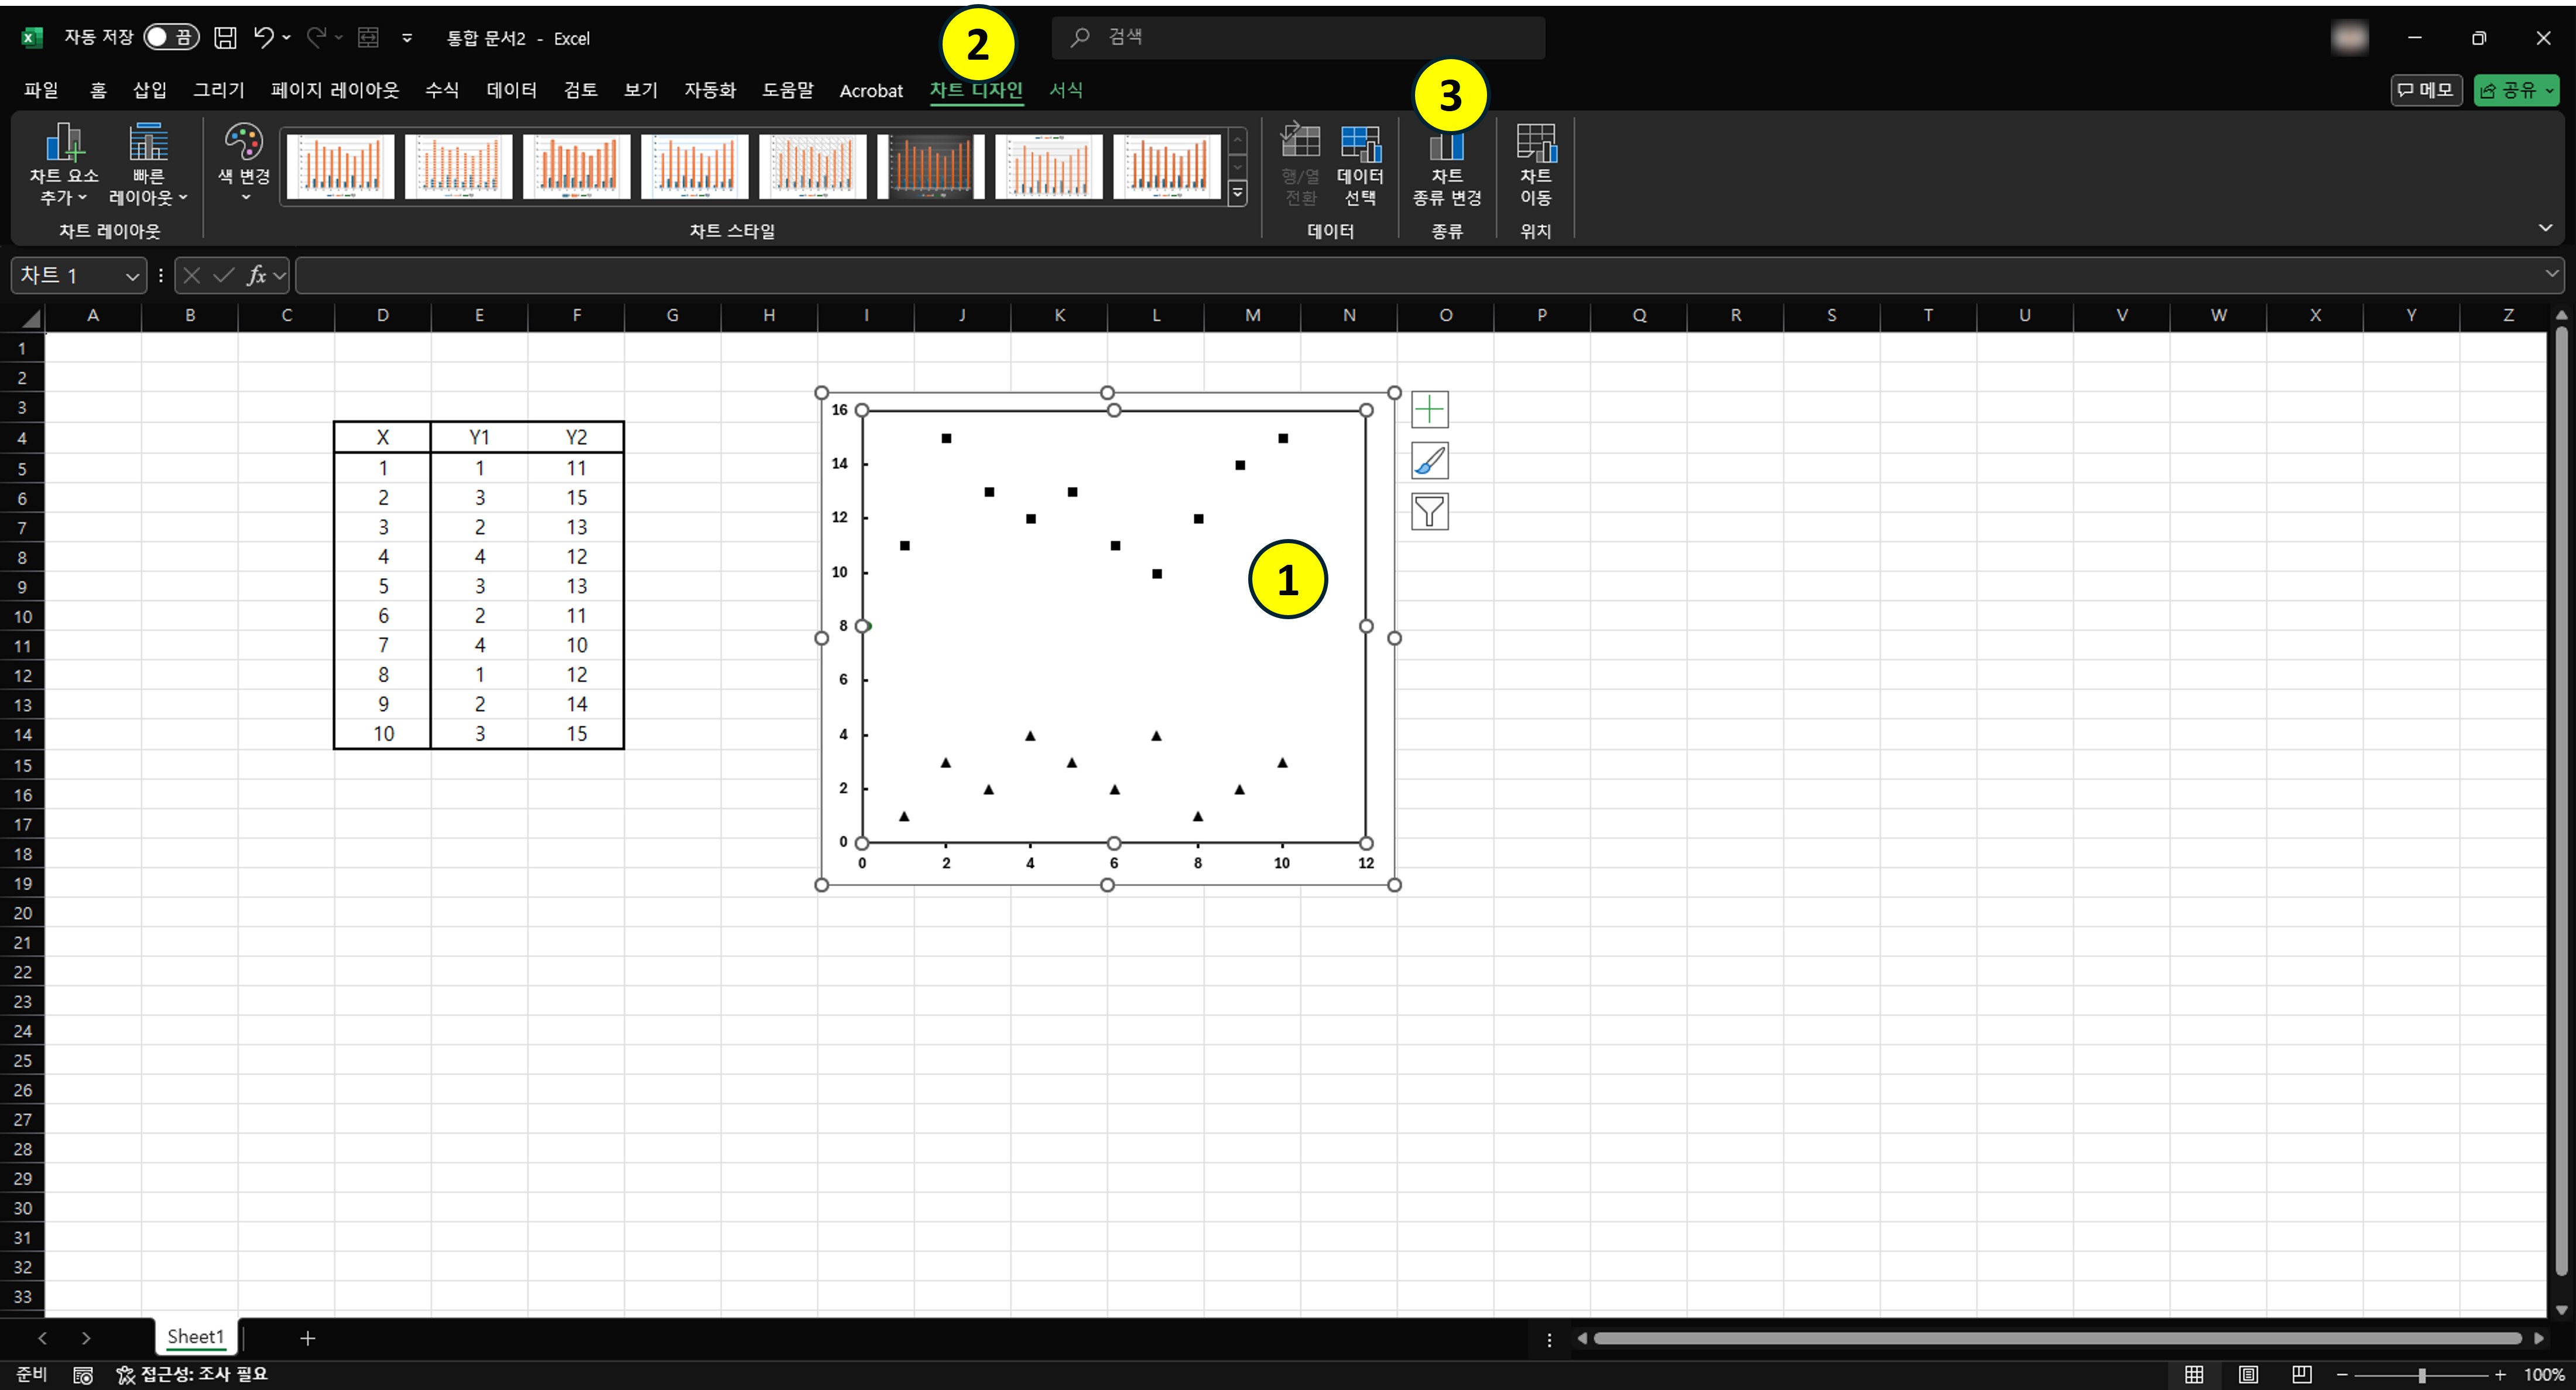The image size is (2576, 1390).
Task: Click the Select Data icon
Action: pos(1360,144)
